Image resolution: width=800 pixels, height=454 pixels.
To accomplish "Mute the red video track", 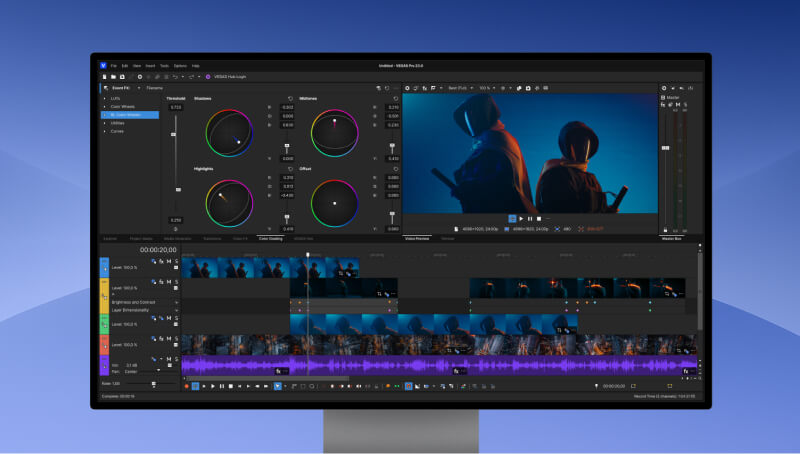I will 169,339.
